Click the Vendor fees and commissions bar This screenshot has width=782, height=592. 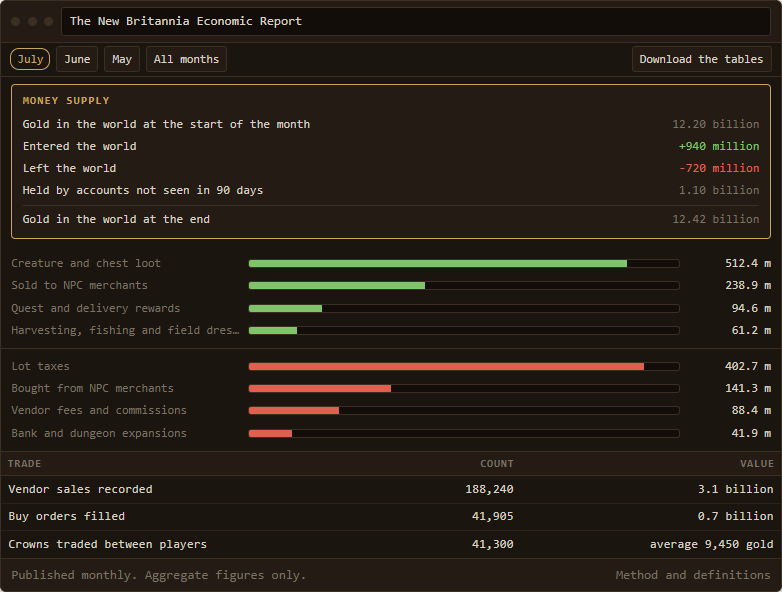coord(464,410)
